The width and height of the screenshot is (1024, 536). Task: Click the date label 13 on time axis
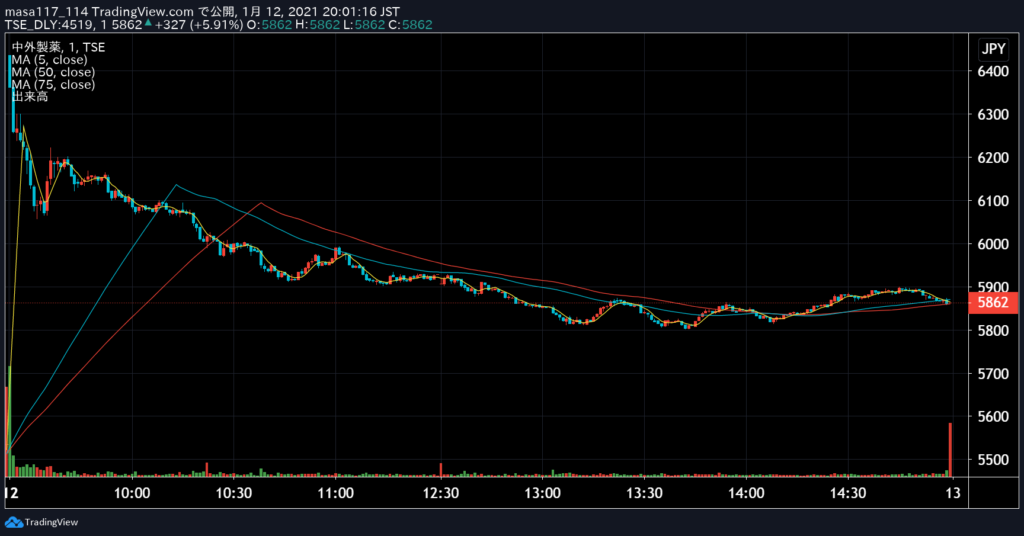(953, 493)
